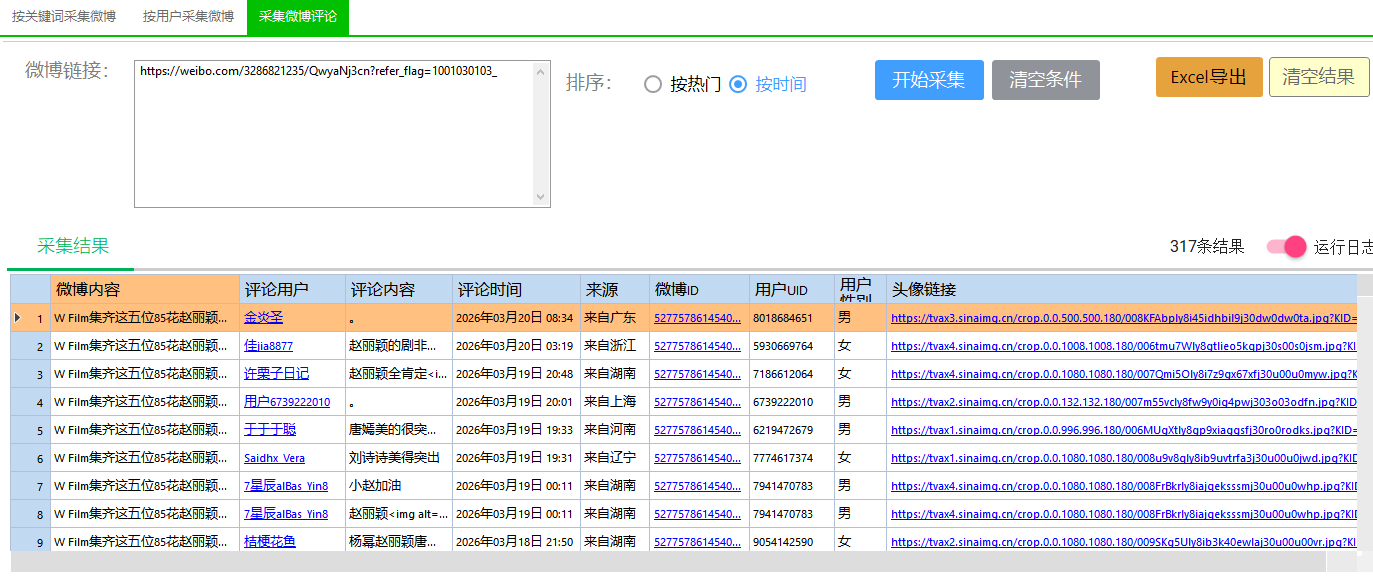Select 按时间 sort radio button
The height and width of the screenshot is (576, 1373).
tap(739, 85)
